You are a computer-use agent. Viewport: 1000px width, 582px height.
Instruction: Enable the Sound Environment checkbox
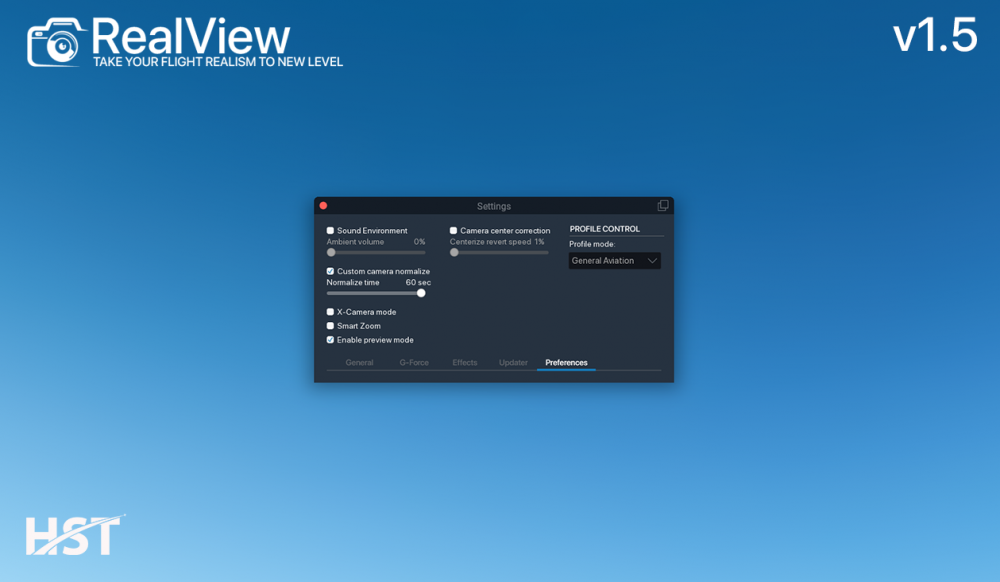(330, 231)
